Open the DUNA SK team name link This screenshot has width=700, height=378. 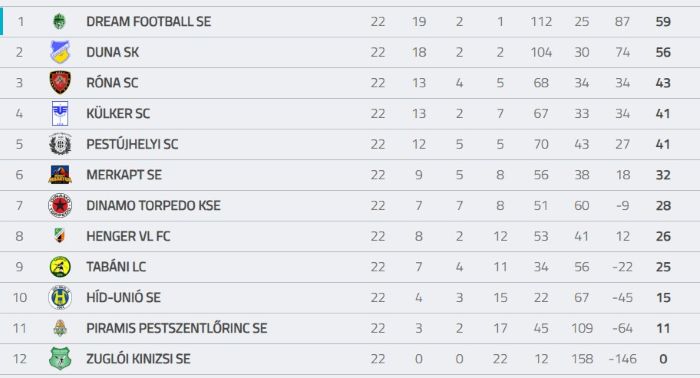(x=112, y=52)
